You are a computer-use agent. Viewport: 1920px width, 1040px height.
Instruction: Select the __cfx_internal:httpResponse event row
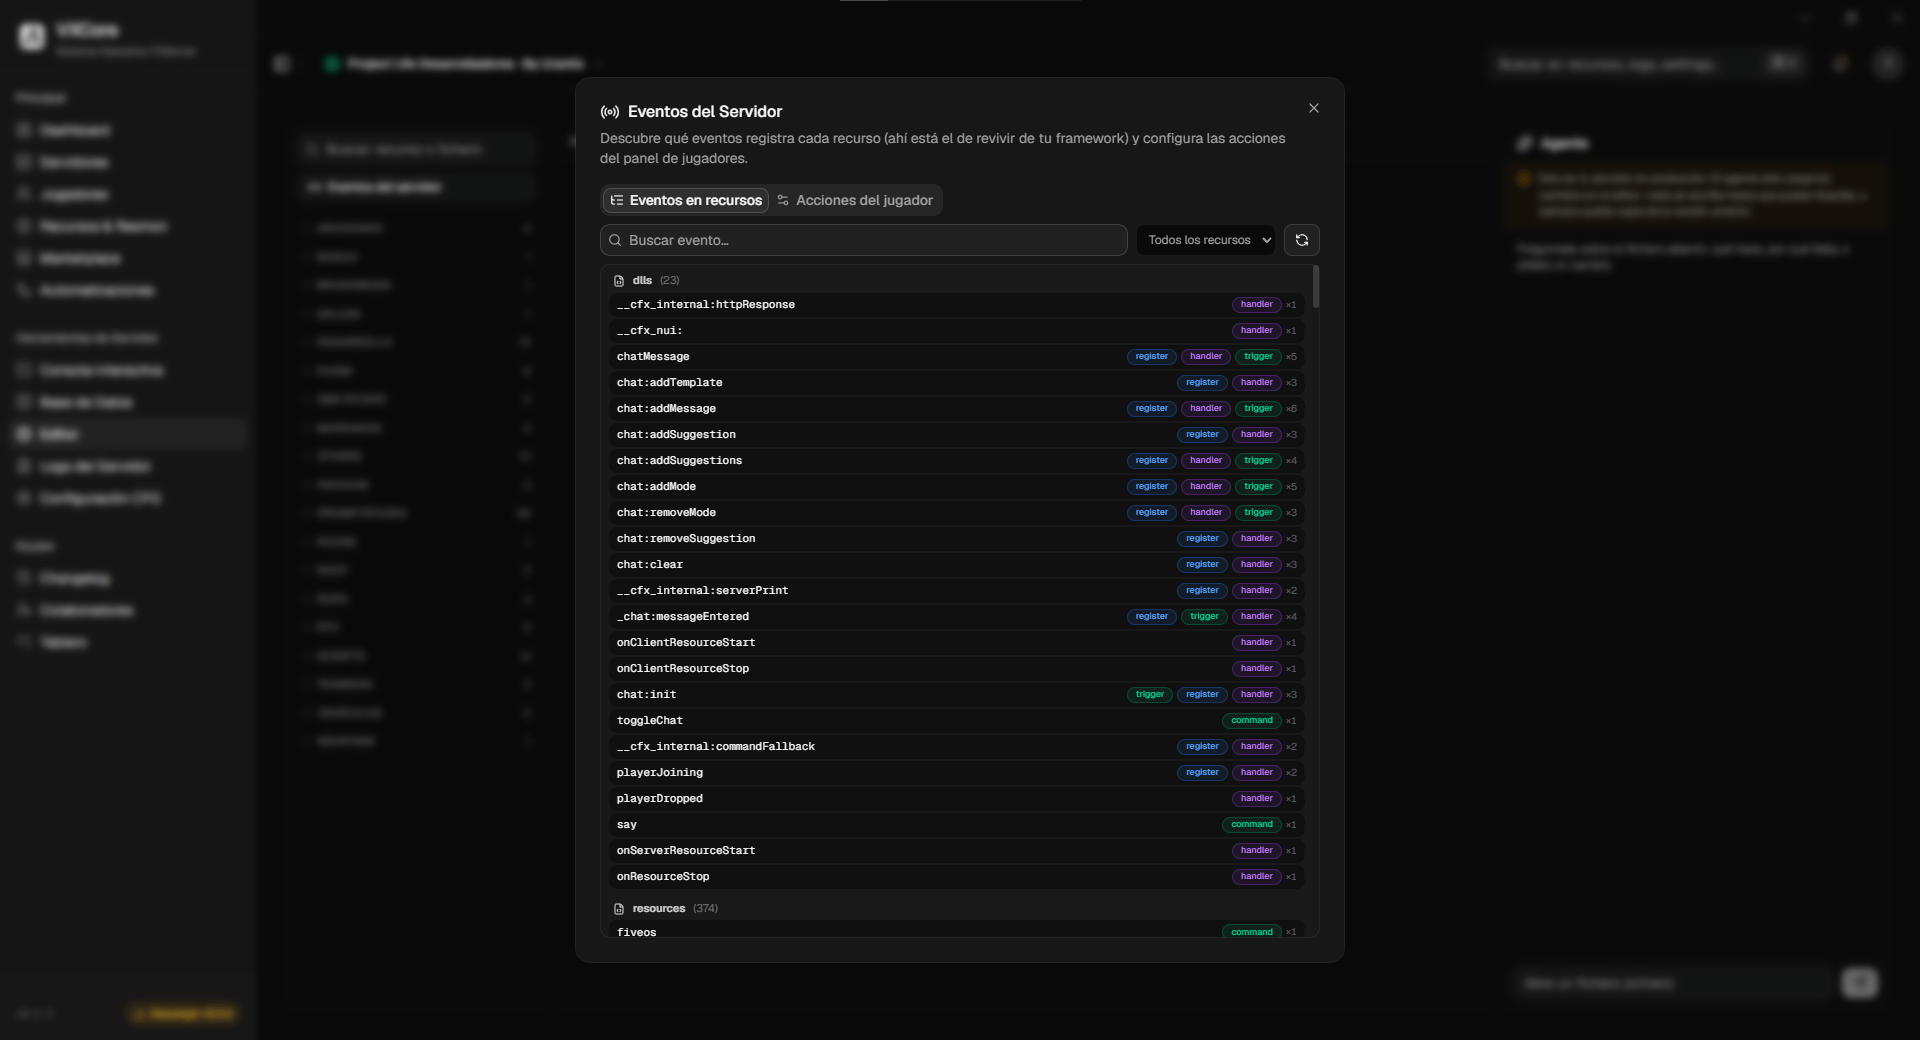click(957, 304)
